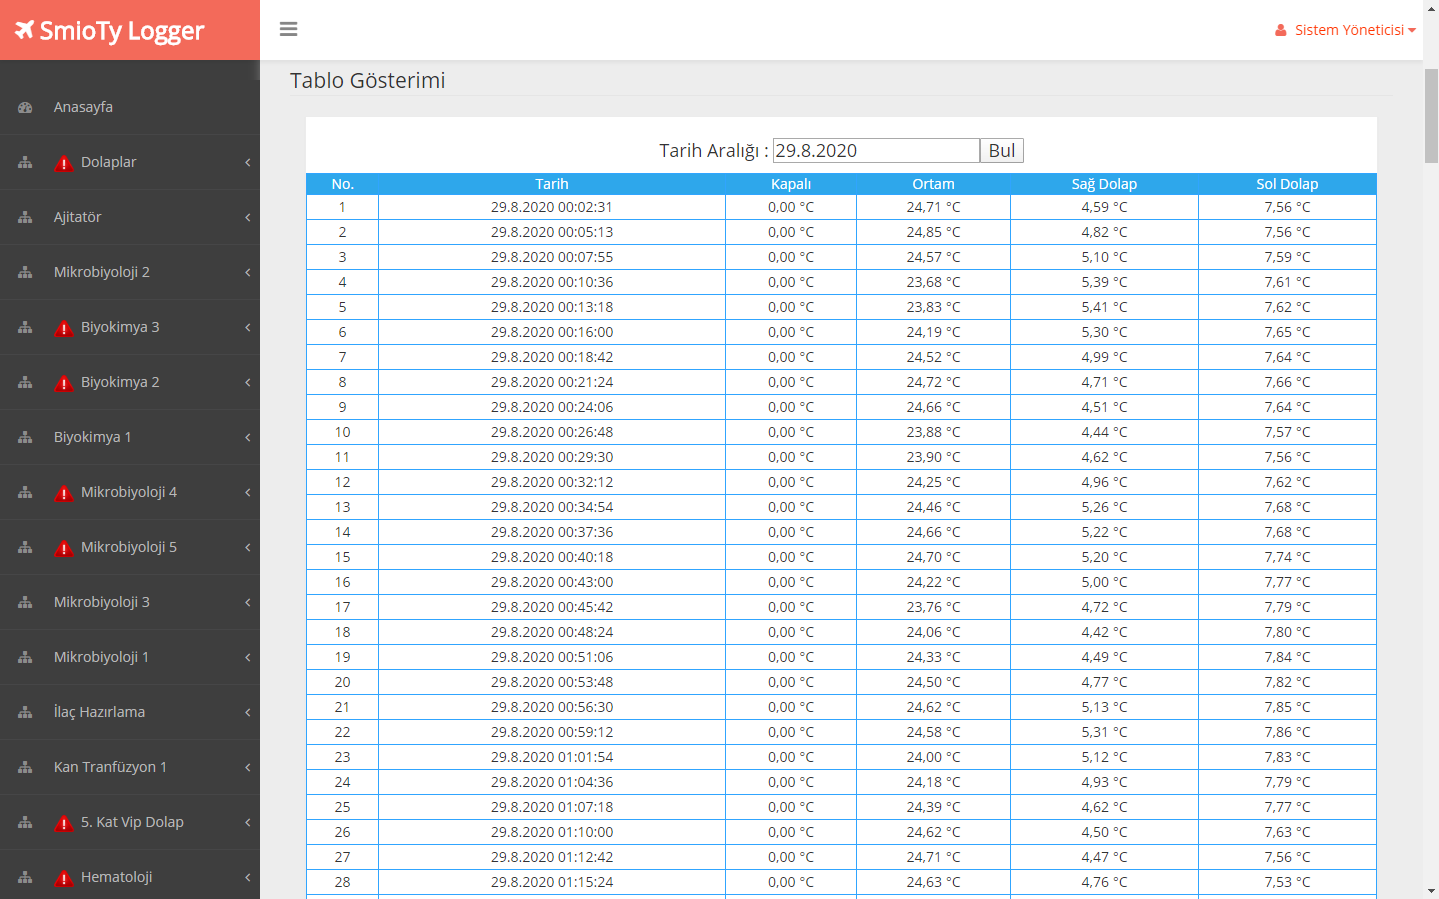Screen dimensions: 1439x899
Task: Click the warning icon for Hematoloji
Action: click(x=64, y=878)
